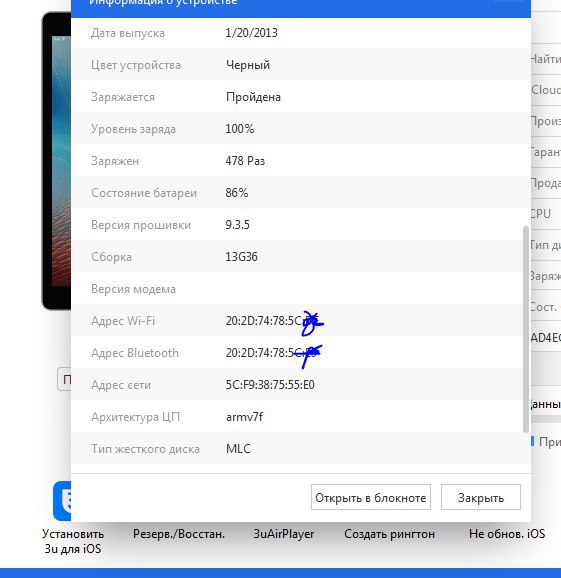Click the device info vertical scrollbar thumb

pos(526,329)
